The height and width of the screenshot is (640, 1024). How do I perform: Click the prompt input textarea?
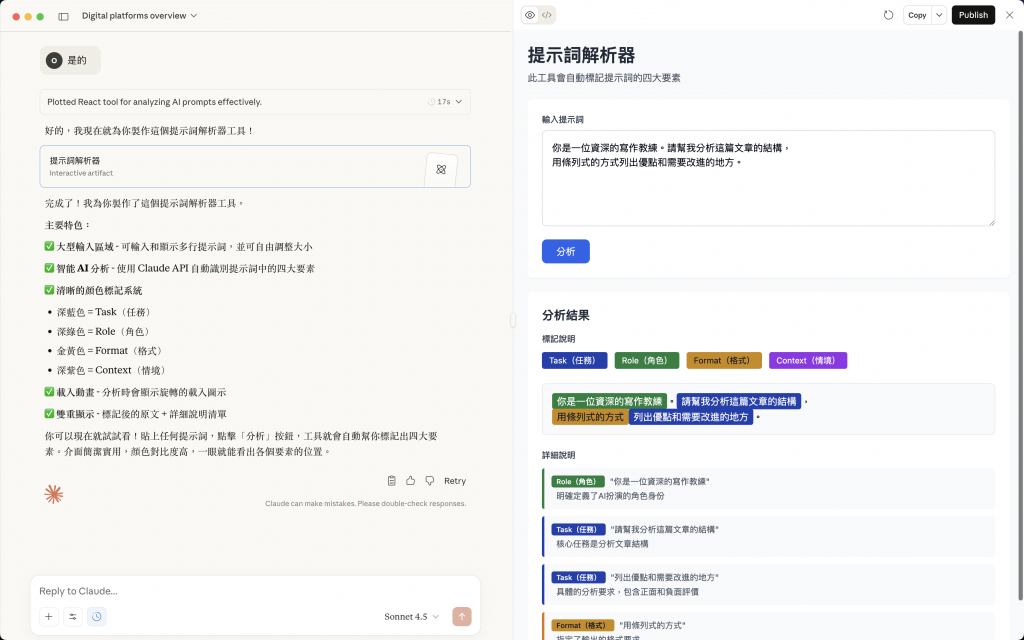(x=768, y=178)
